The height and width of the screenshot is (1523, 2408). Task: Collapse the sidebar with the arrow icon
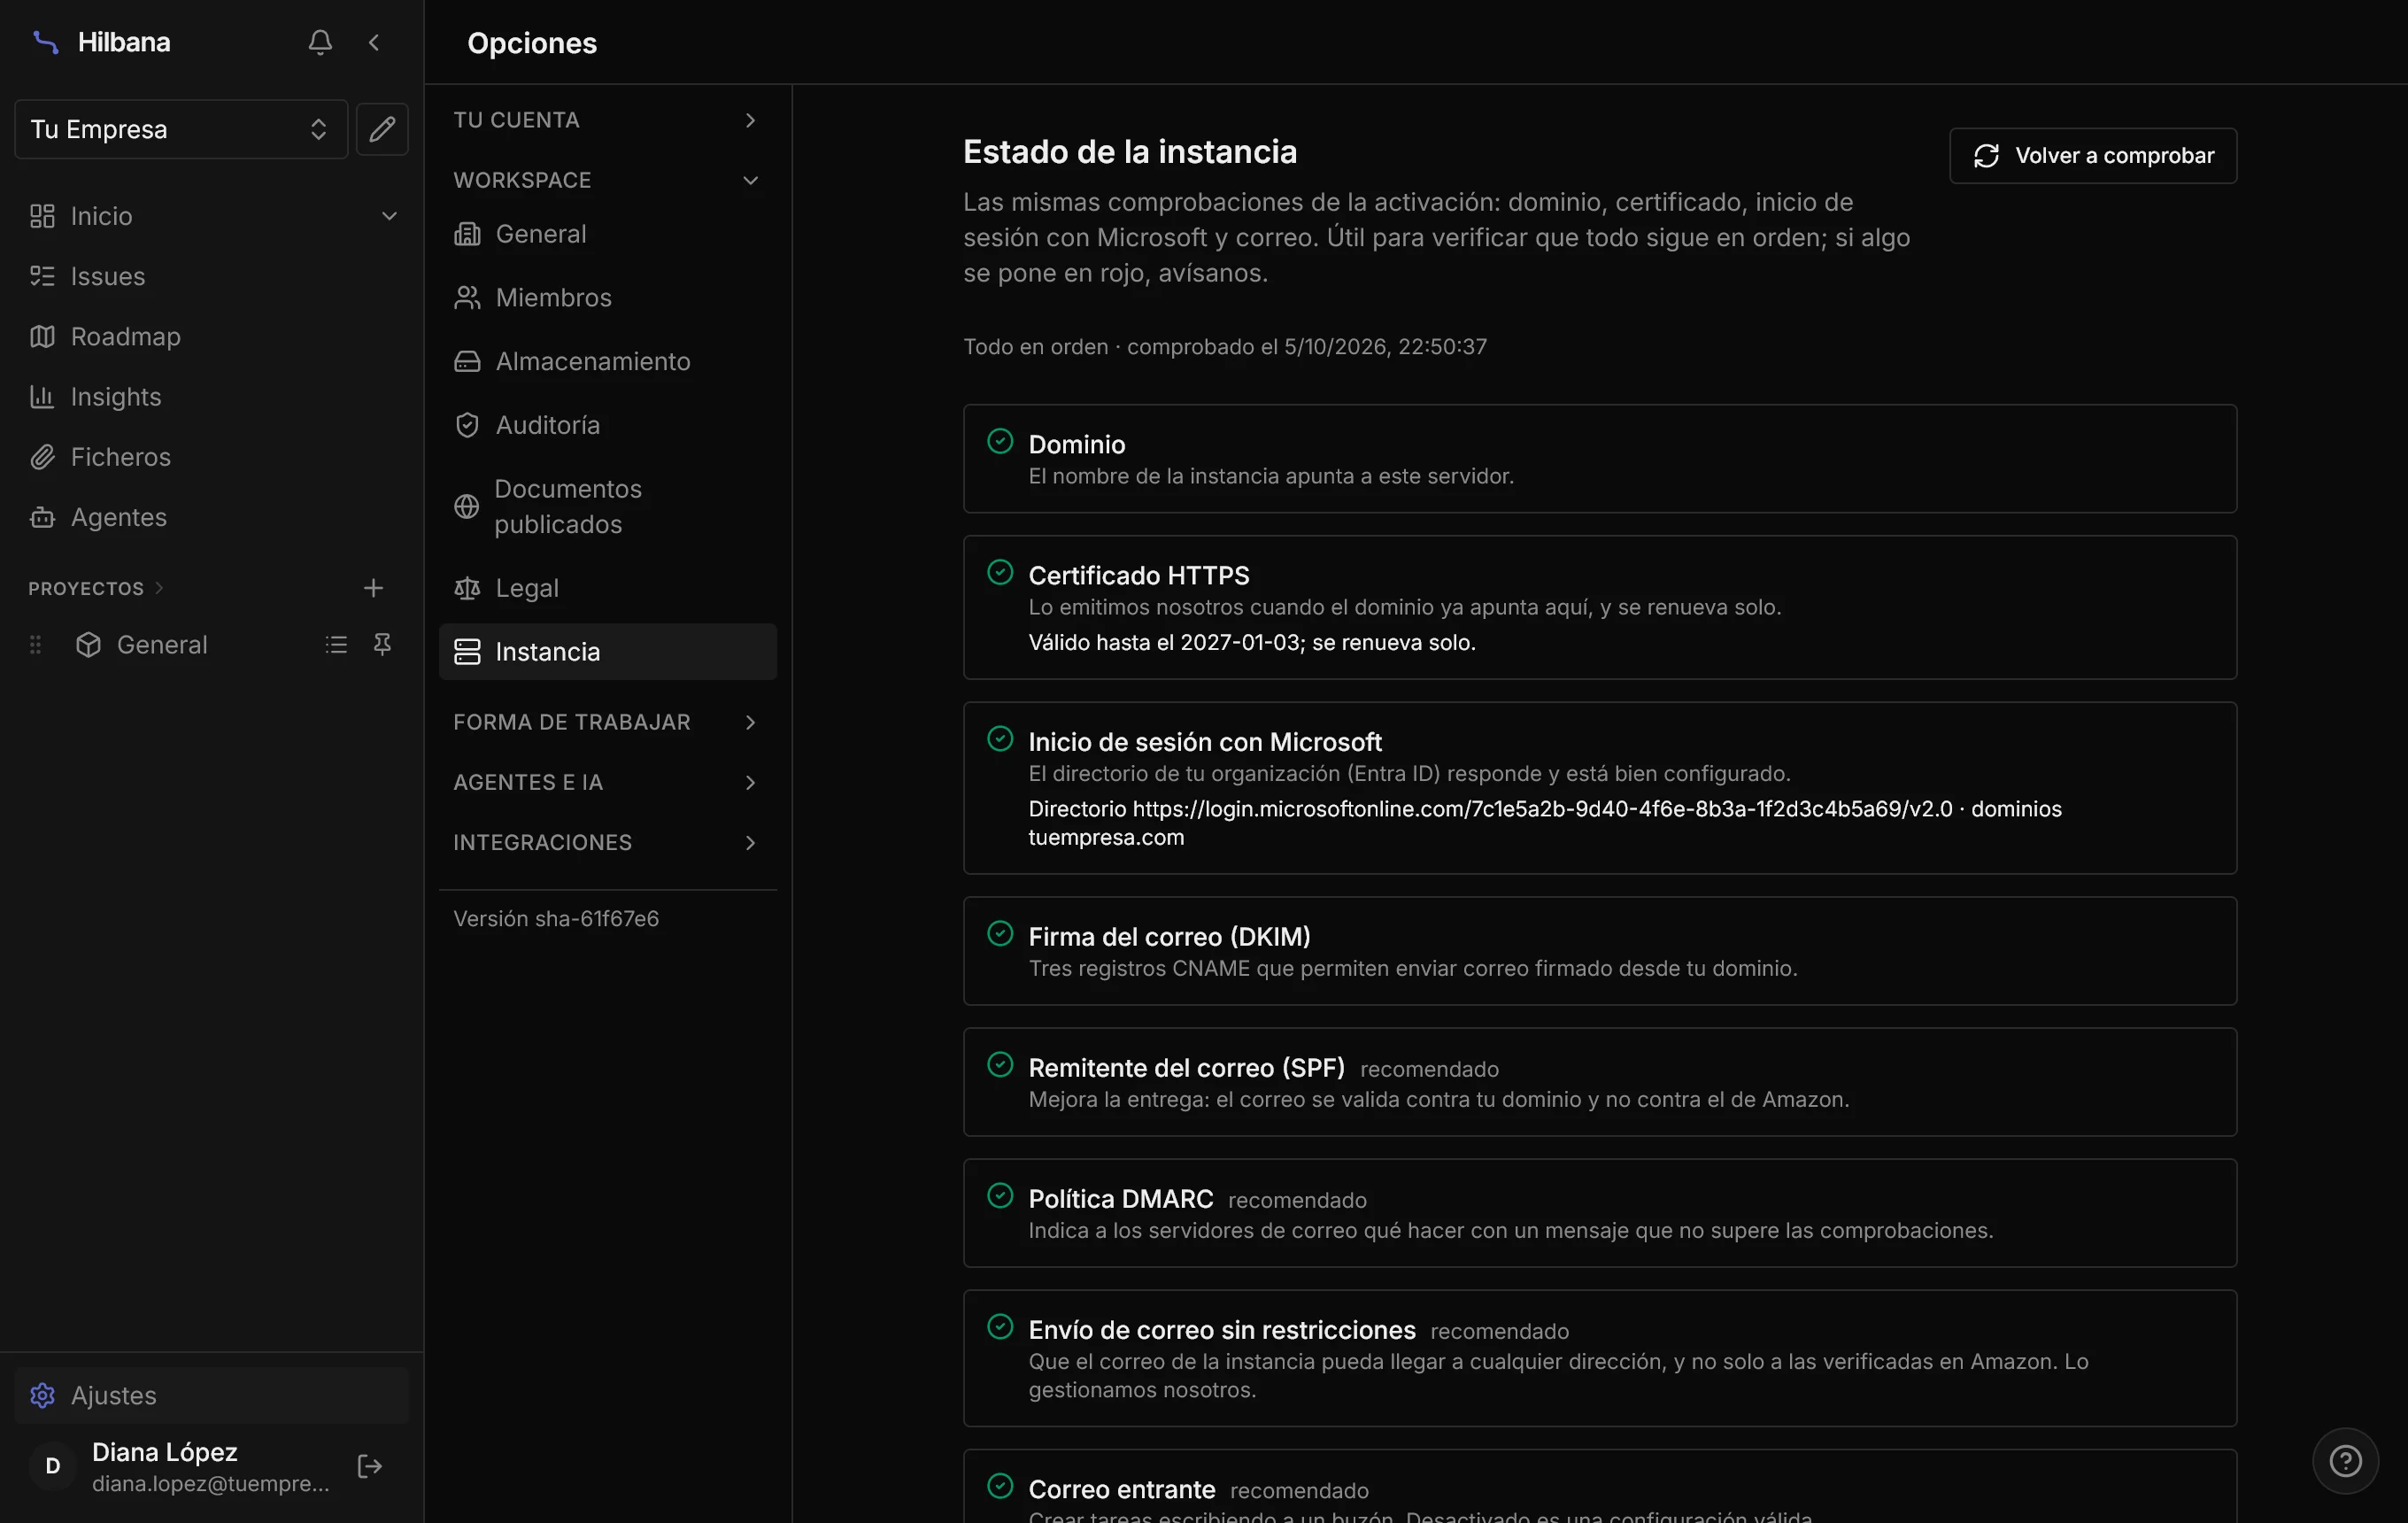374,42
